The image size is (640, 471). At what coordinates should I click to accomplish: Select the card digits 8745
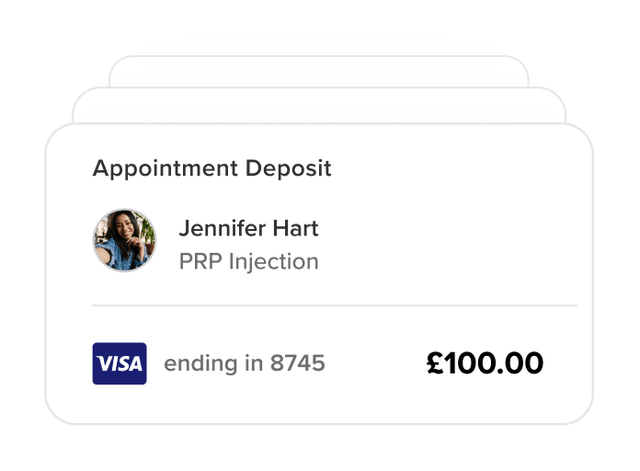point(298,363)
